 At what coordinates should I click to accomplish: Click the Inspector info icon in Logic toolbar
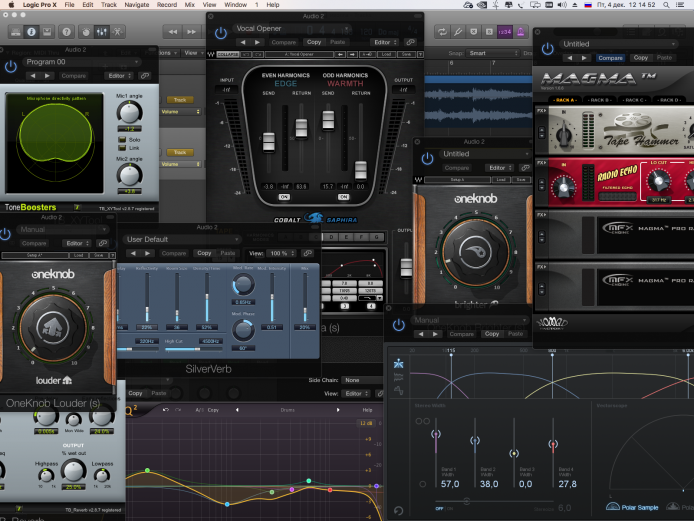30,32
